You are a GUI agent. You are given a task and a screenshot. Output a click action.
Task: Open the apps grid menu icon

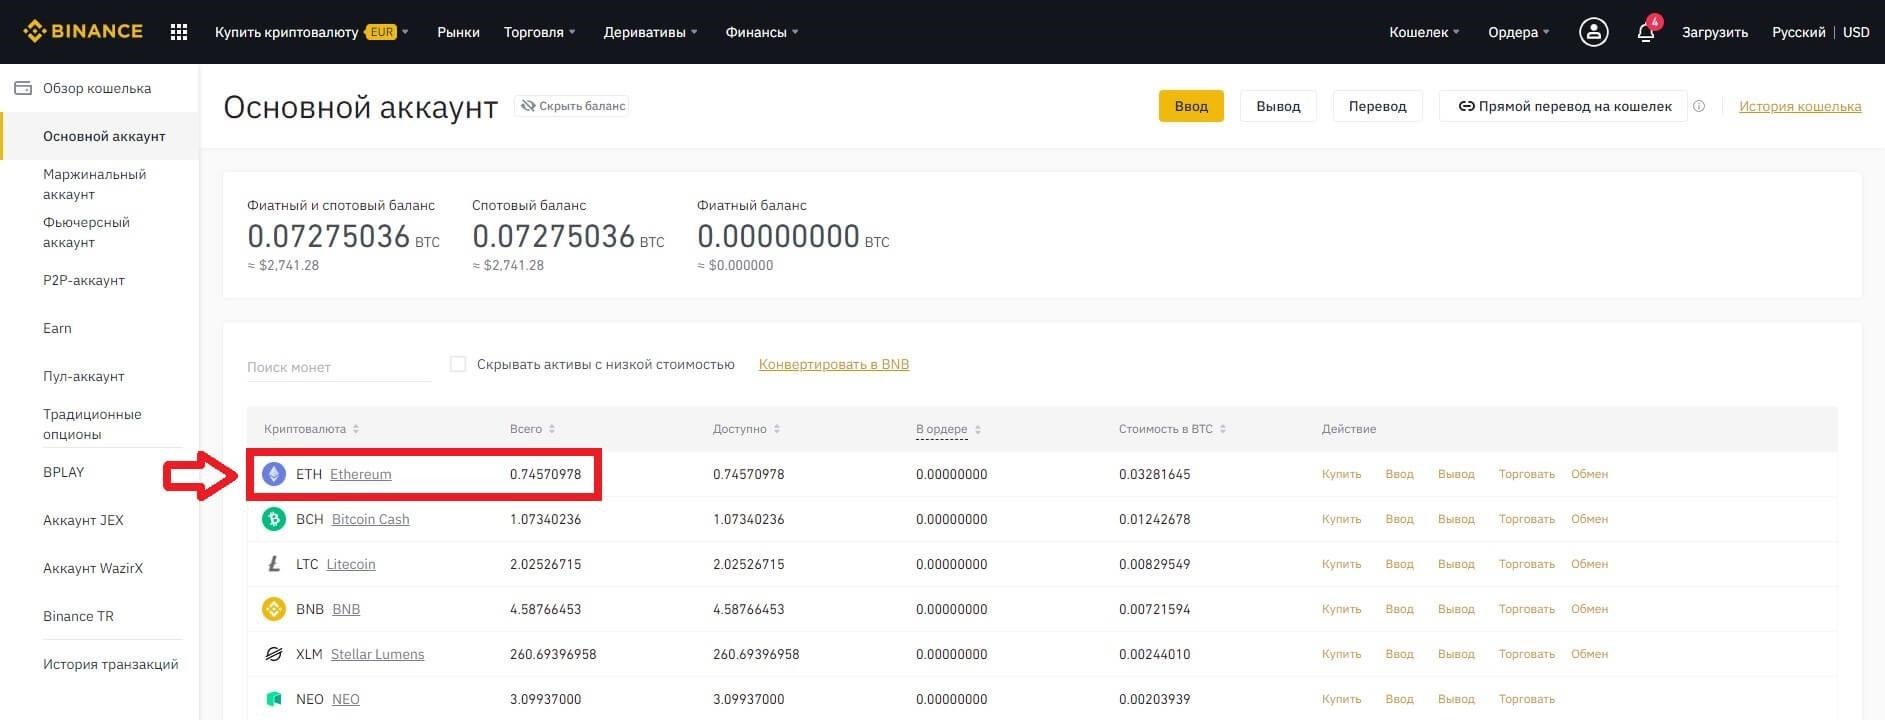(x=179, y=32)
